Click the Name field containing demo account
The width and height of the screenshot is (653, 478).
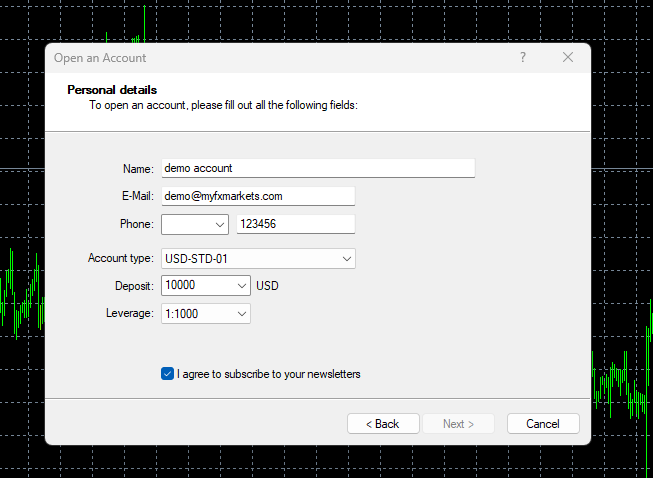tap(317, 168)
